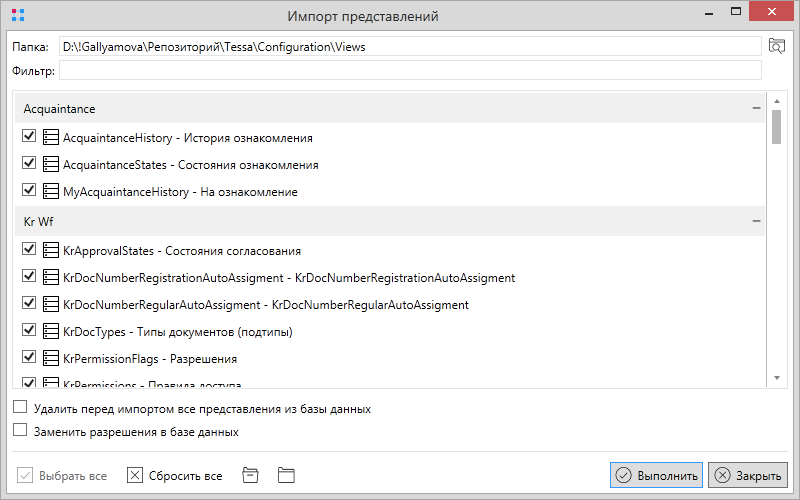The image size is (800, 500).
Task: Click Сбросить все to deselect all
Action: [x=174, y=475]
